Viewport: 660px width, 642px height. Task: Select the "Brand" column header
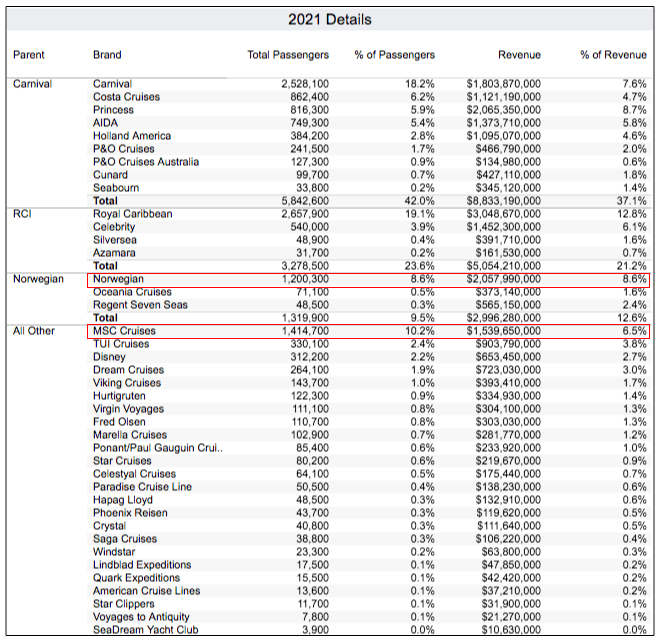107,55
